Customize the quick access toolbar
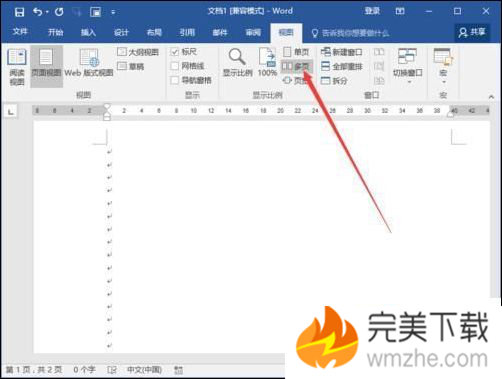The image size is (502, 379). [x=113, y=12]
